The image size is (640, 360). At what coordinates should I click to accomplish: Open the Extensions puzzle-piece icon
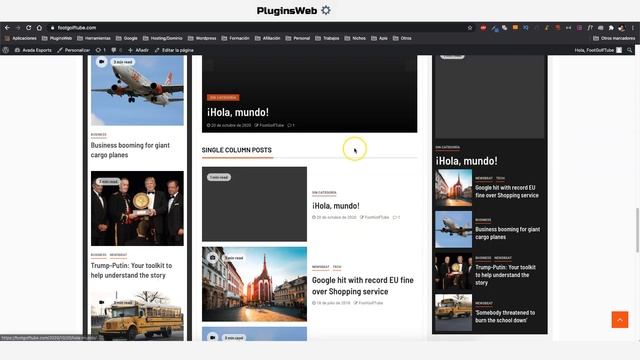coord(611,28)
